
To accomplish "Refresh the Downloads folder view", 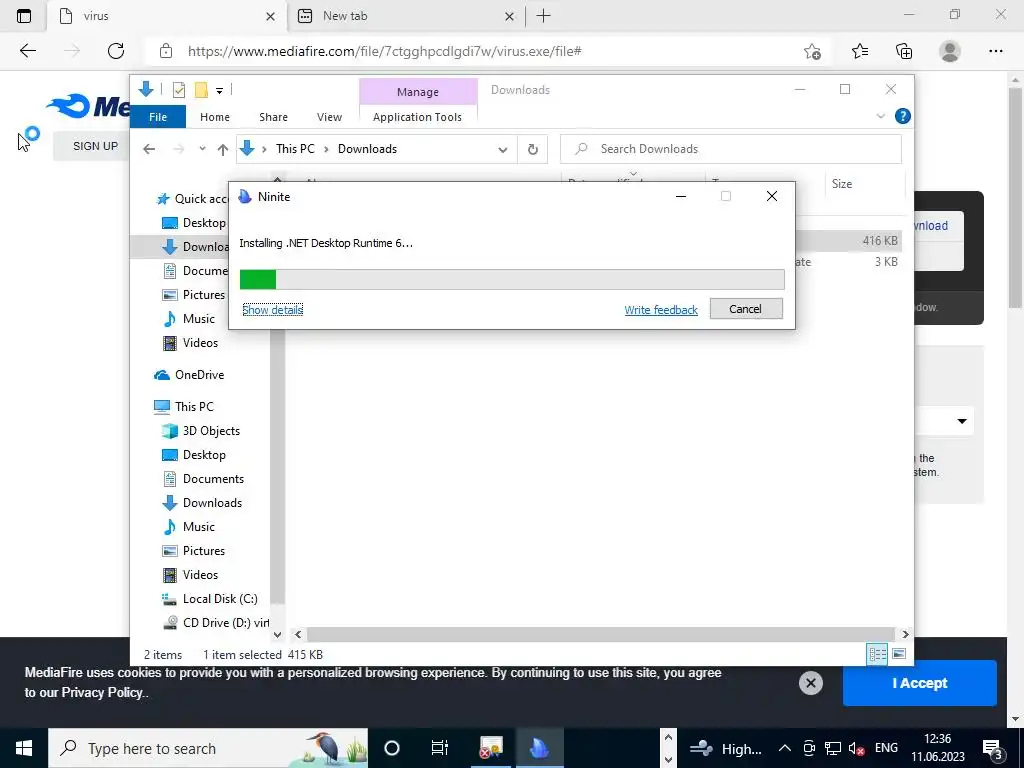I will [x=533, y=150].
